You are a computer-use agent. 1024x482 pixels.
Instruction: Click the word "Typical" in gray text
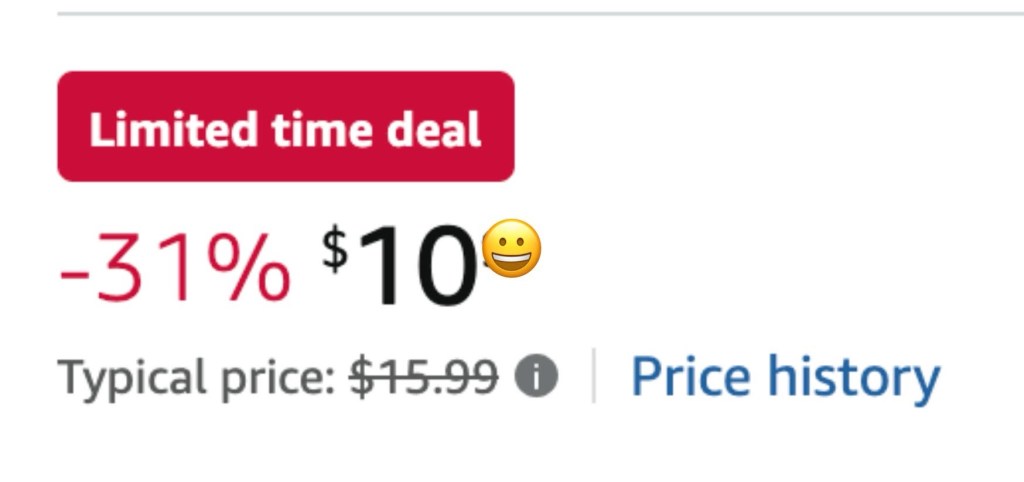(x=122, y=378)
